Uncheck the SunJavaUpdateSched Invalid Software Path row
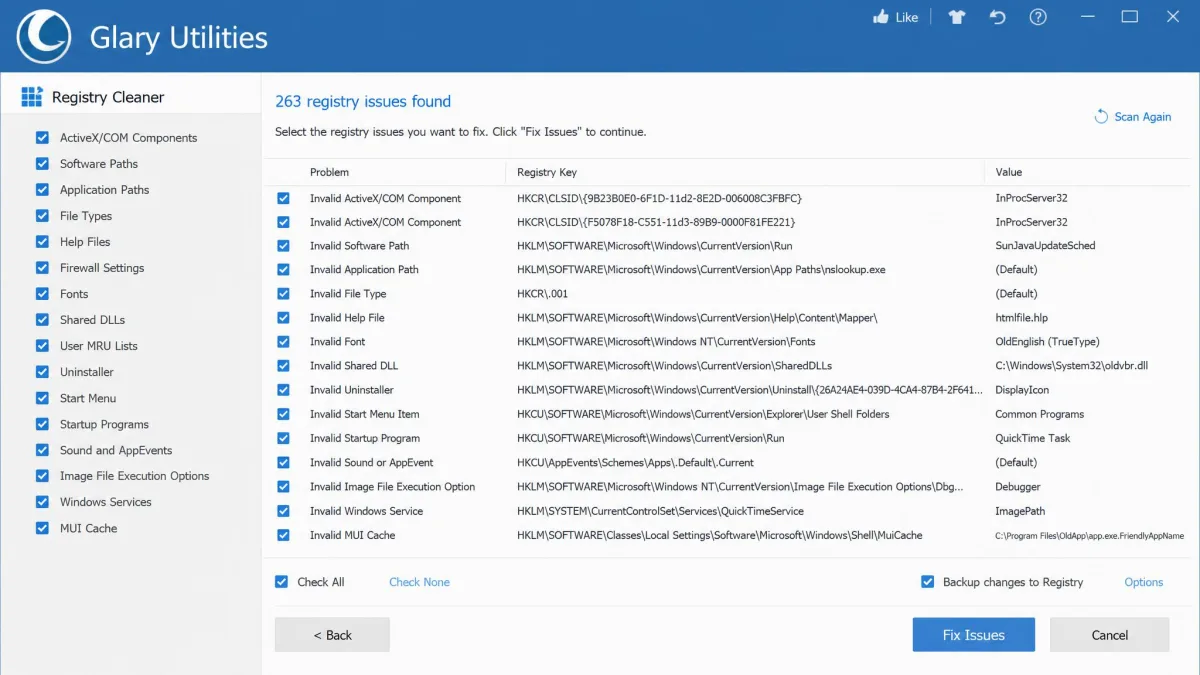Screen dimensions: 1200x675 [x=284, y=246]
